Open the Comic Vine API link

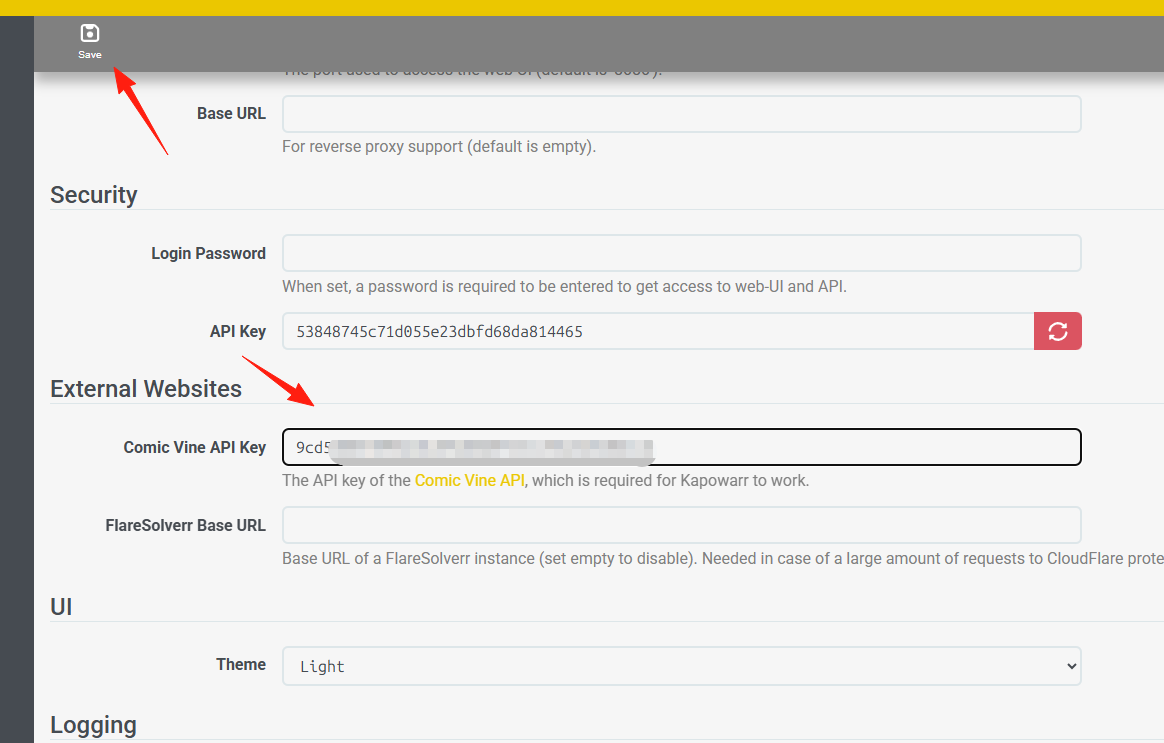click(469, 480)
